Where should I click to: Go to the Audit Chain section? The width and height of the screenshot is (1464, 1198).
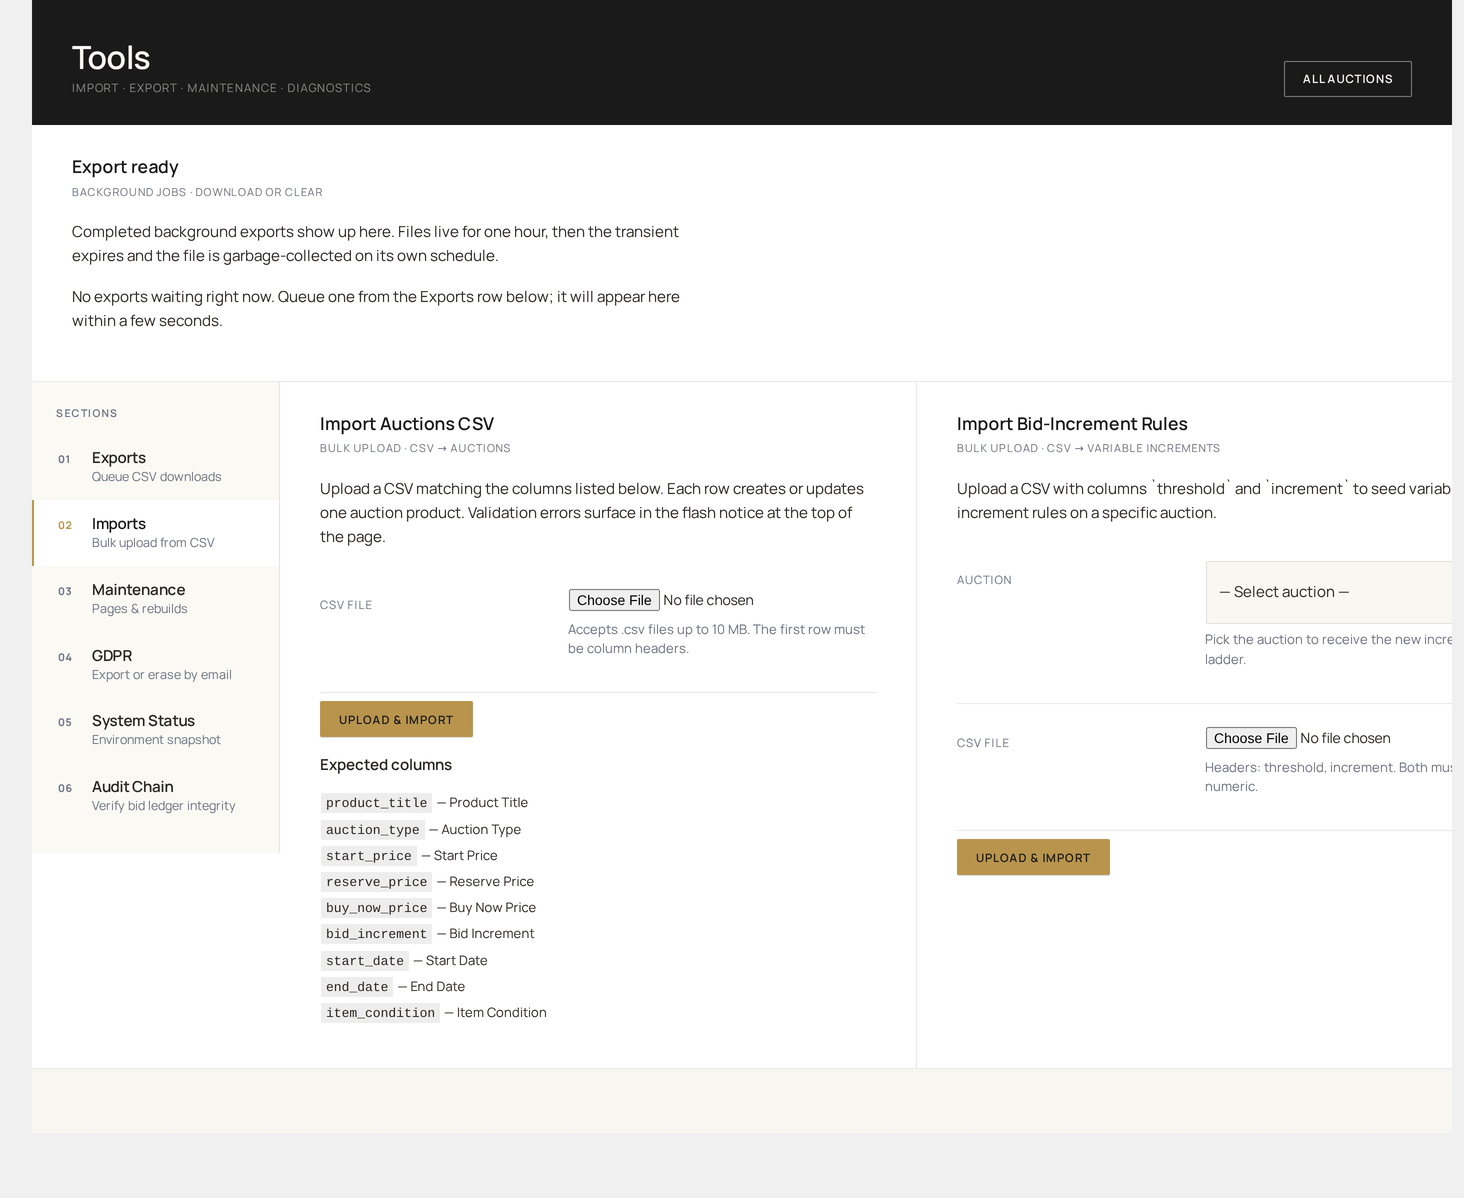[x=156, y=796]
